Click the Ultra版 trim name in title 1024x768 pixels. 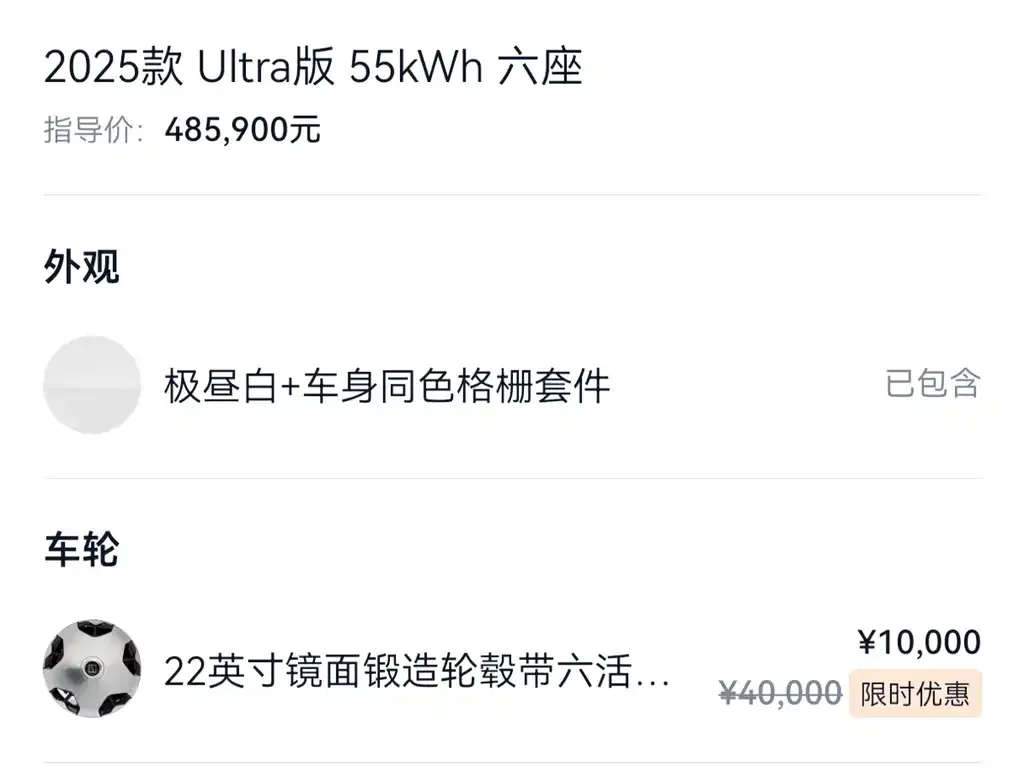click(266, 67)
